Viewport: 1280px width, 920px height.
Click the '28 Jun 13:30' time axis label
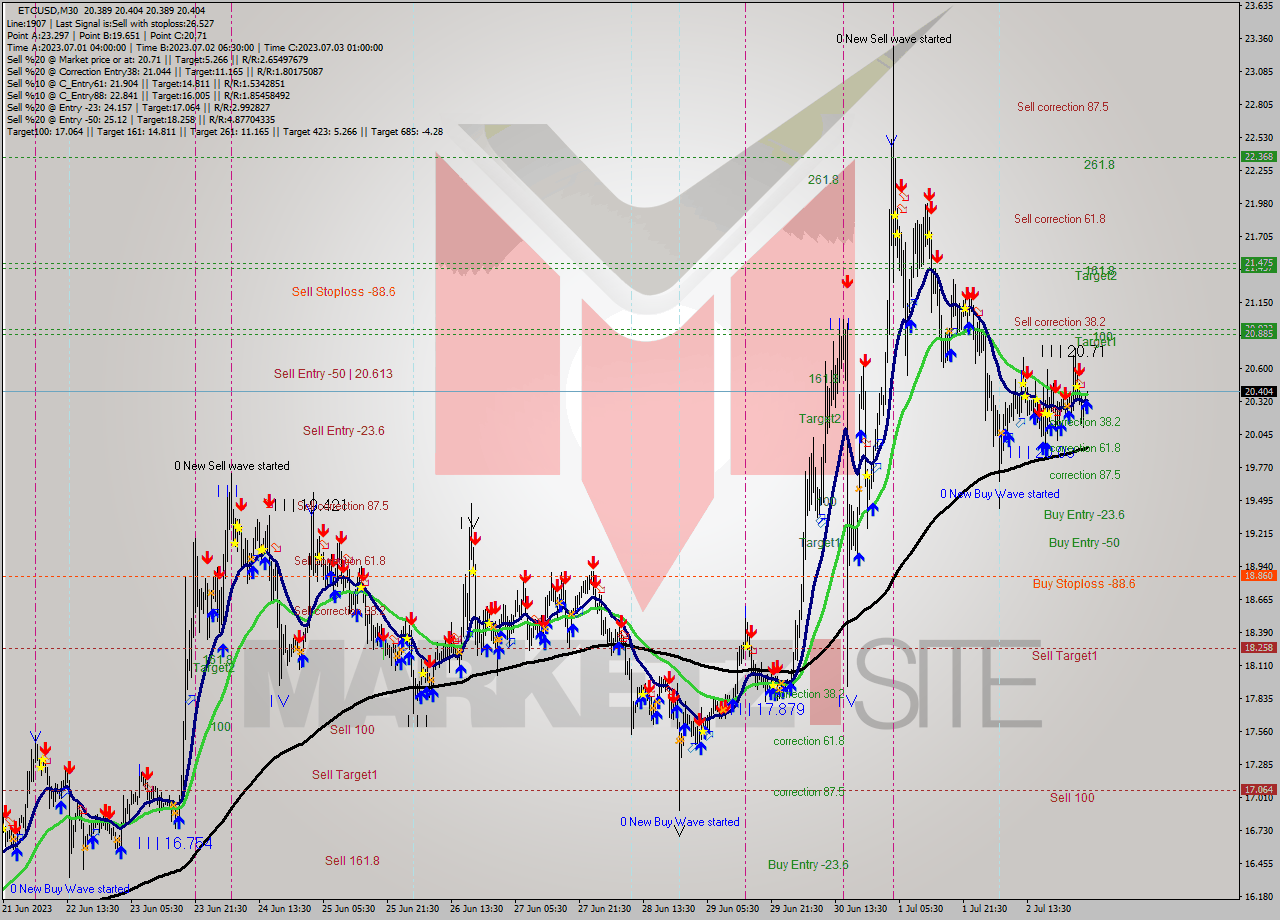(x=670, y=909)
